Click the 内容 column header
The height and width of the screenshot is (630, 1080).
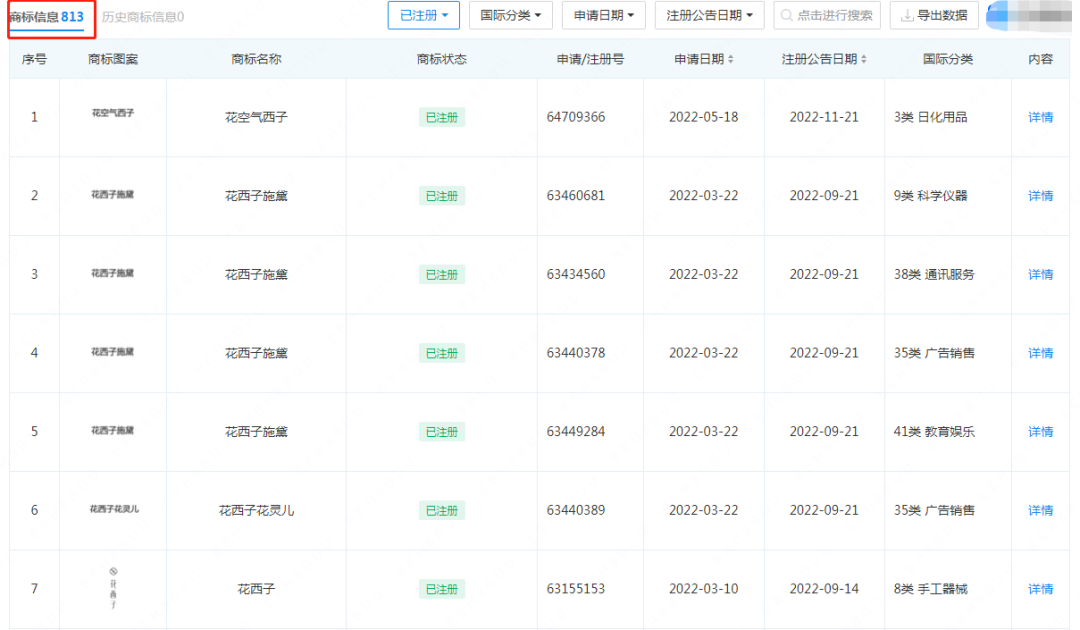click(x=1040, y=59)
